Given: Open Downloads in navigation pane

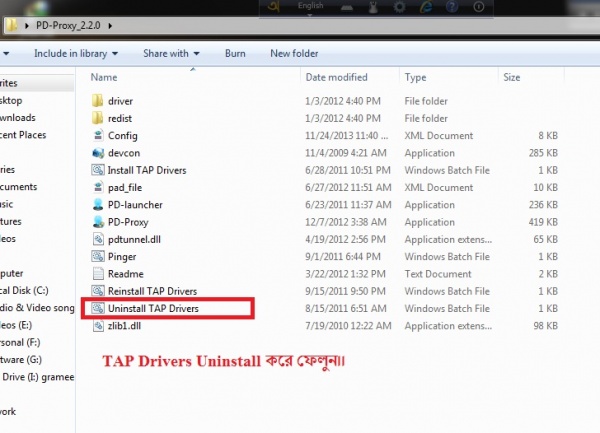Looking at the screenshot, I should (x=18, y=118).
